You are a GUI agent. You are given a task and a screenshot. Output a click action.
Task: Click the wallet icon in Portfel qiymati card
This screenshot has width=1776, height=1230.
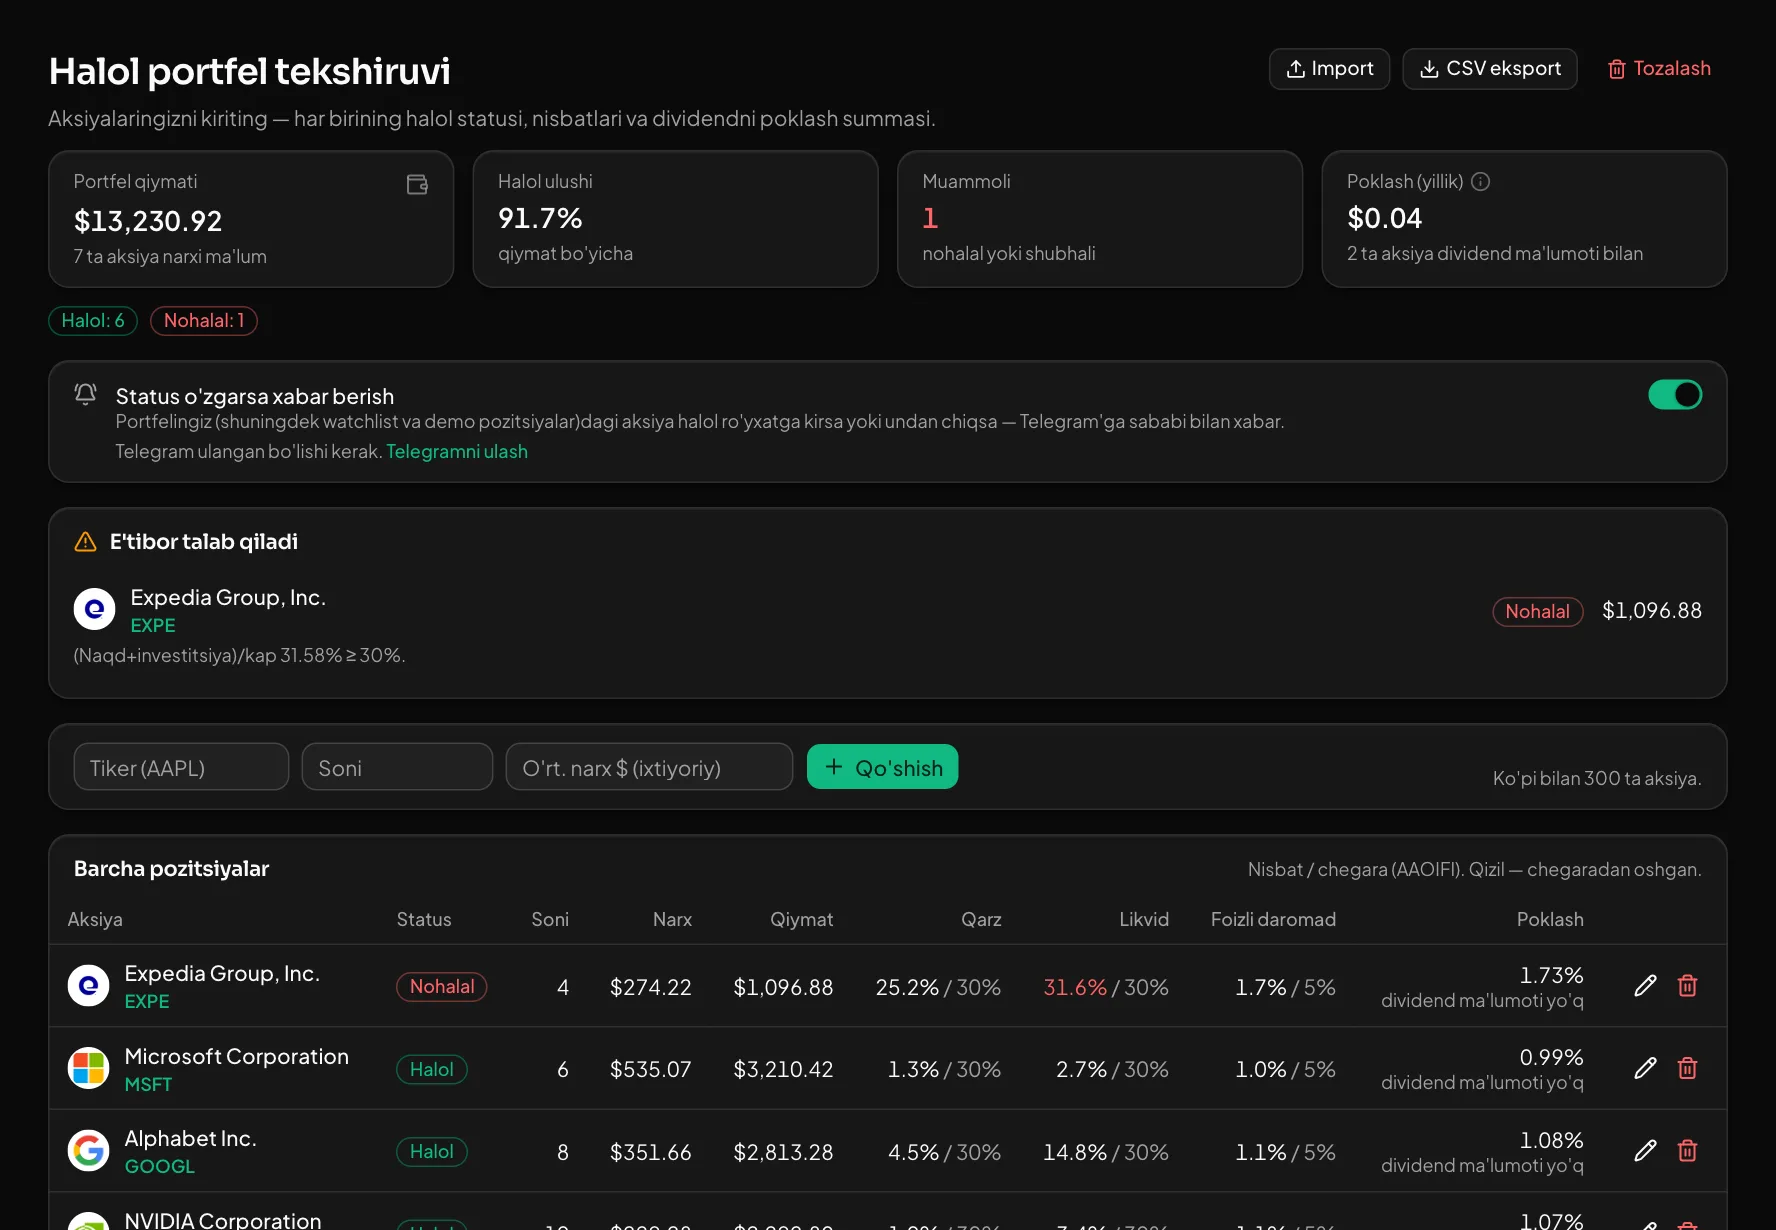417,184
